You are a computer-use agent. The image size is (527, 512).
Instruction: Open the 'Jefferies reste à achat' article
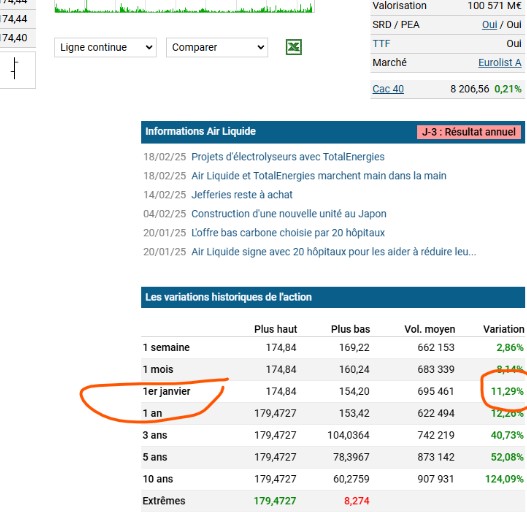click(242, 195)
